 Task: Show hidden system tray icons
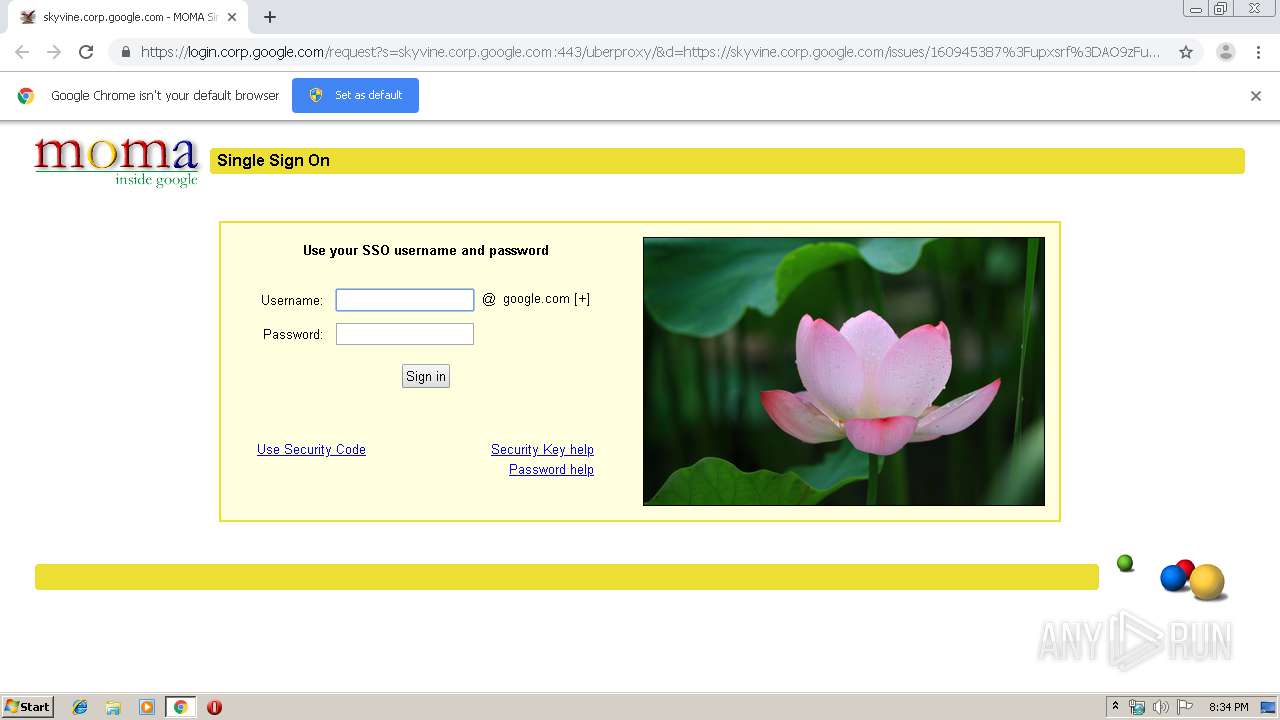pyautogui.click(x=1116, y=707)
